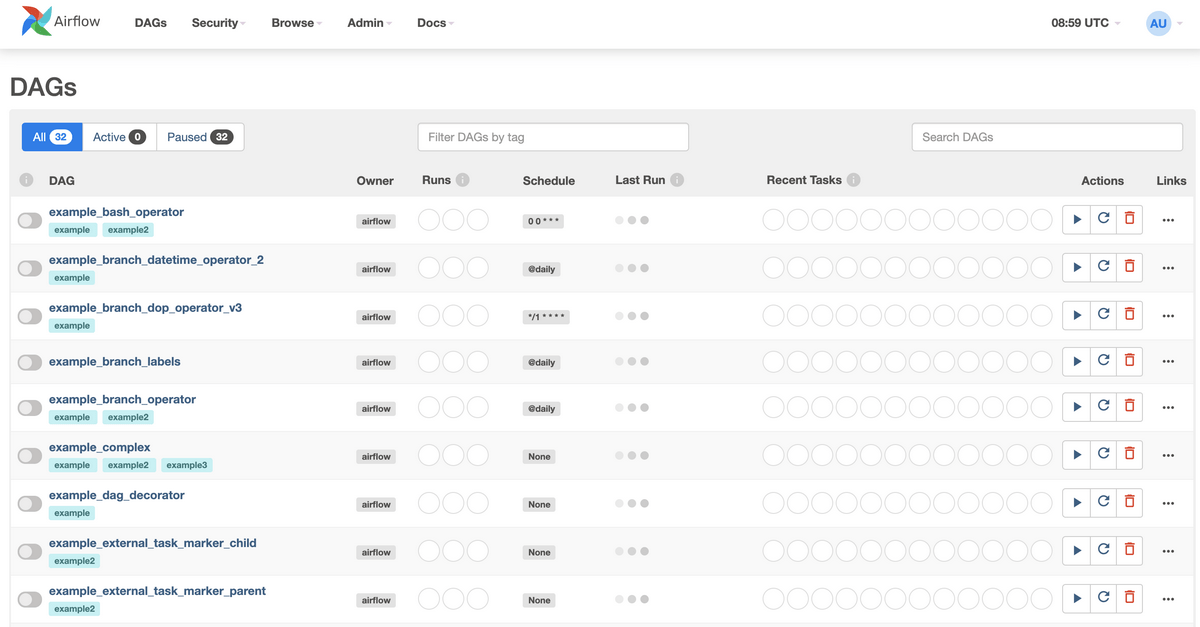The width and height of the screenshot is (1200, 627).
Task: Unpause example_branch_datetime_operator_2 toggle
Action: point(30,269)
